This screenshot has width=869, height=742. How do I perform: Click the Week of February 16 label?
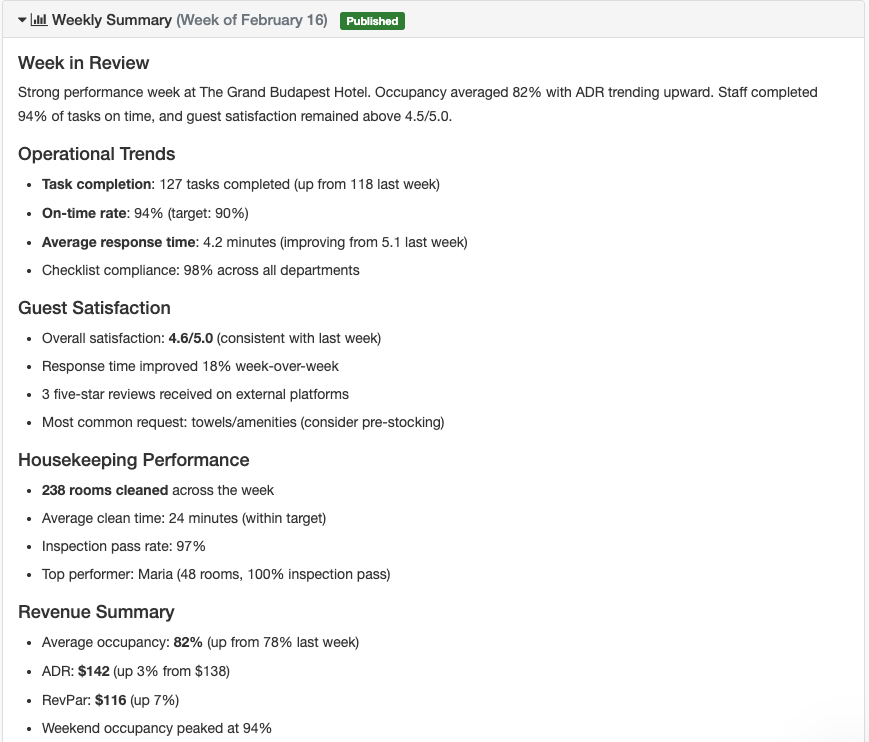[252, 20]
